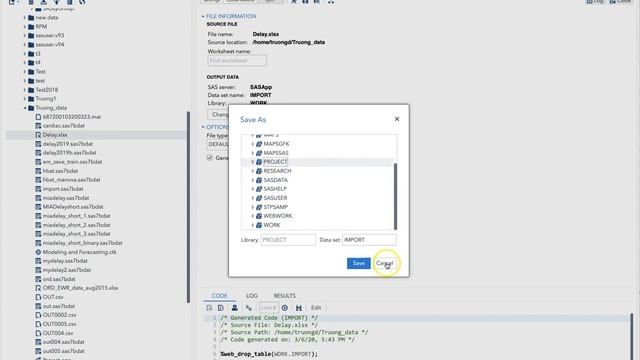The width and height of the screenshot is (640, 360).
Task: Close the Save As dialog
Action: tap(397, 119)
